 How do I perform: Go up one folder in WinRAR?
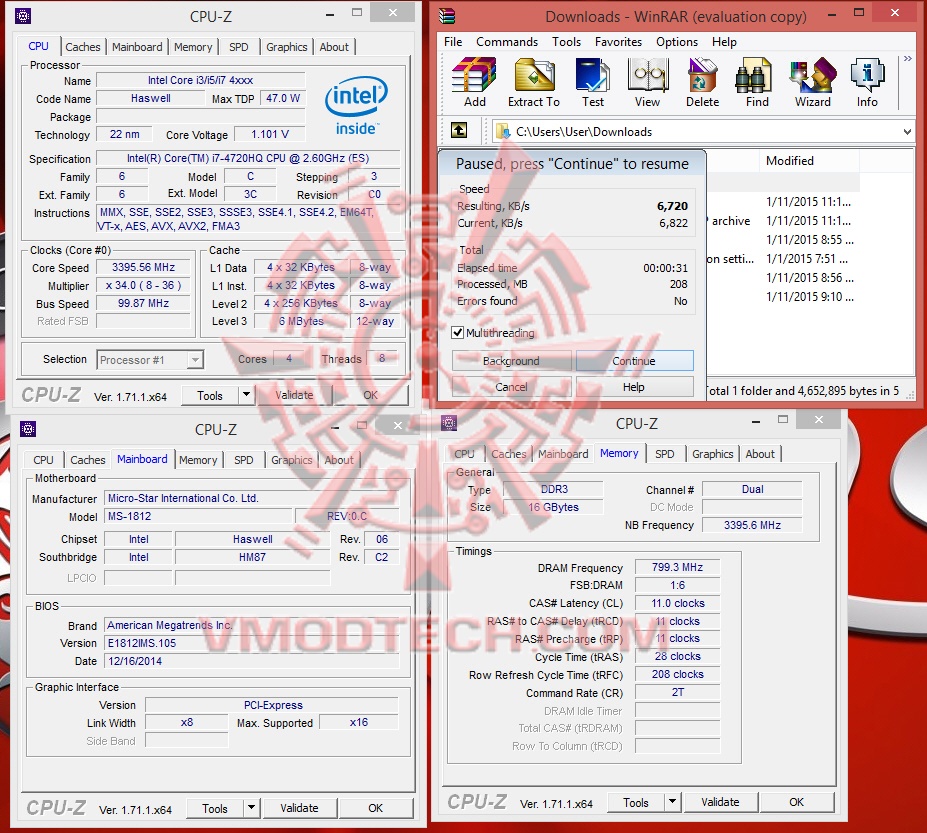click(x=459, y=131)
